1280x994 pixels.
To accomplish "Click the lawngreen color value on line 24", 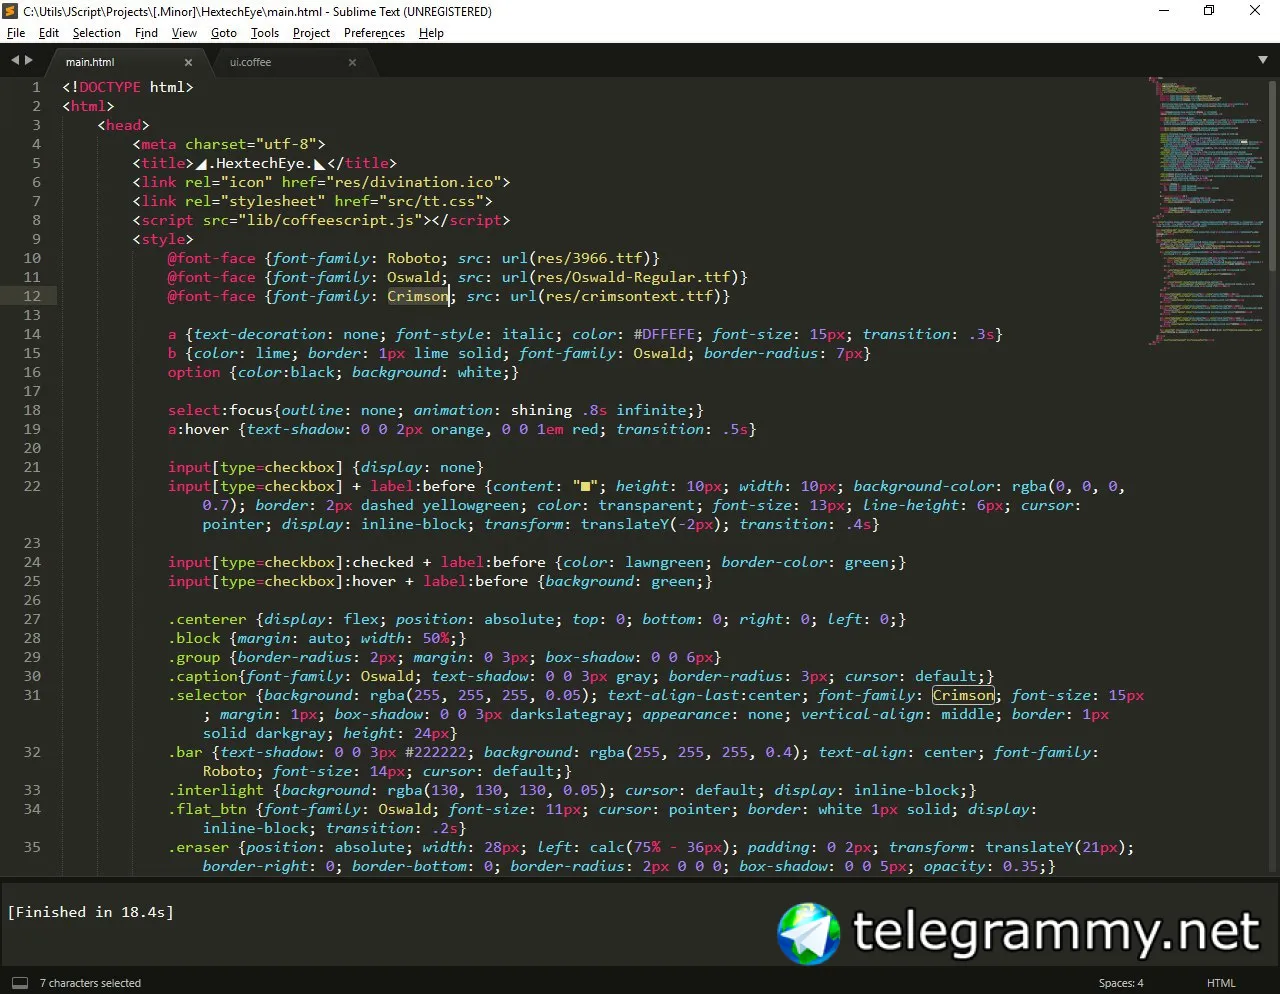I will pos(664,562).
